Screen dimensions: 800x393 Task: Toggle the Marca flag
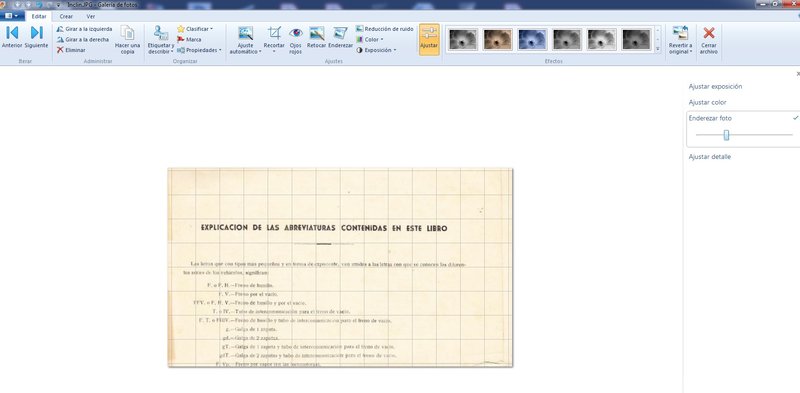(x=189, y=39)
